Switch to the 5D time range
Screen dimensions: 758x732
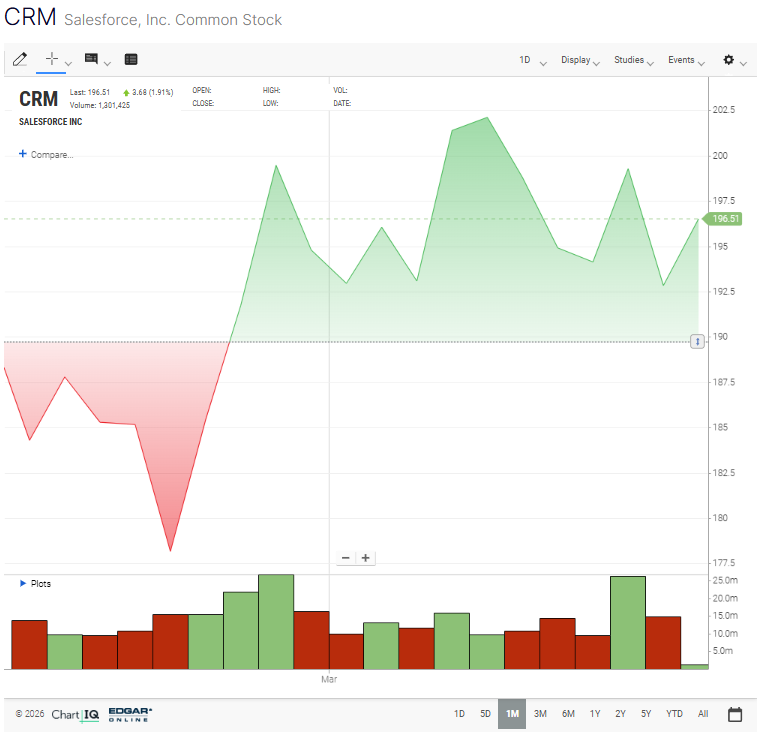point(485,714)
